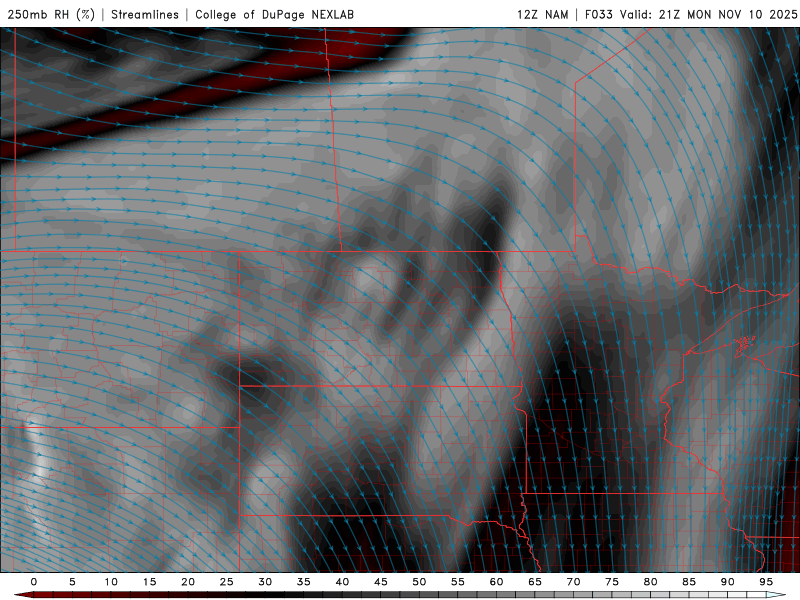Click legend value '60' on the color scale

click(x=496, y=582)
